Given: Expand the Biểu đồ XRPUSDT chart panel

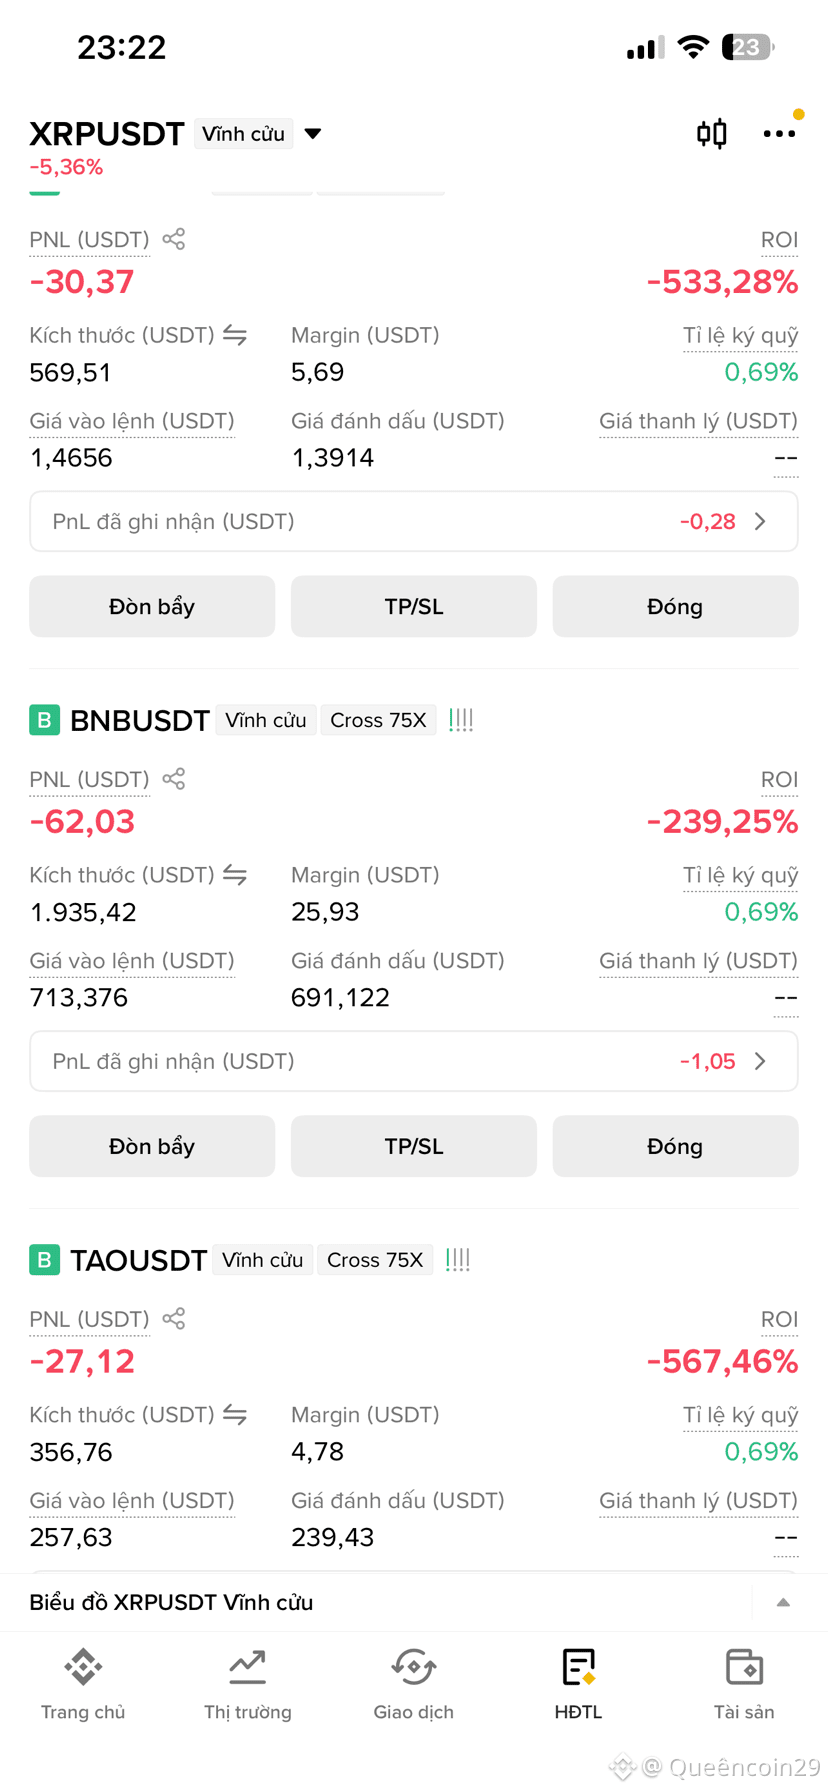Looking at the screenshot, I should click(x=783, y=1602).
